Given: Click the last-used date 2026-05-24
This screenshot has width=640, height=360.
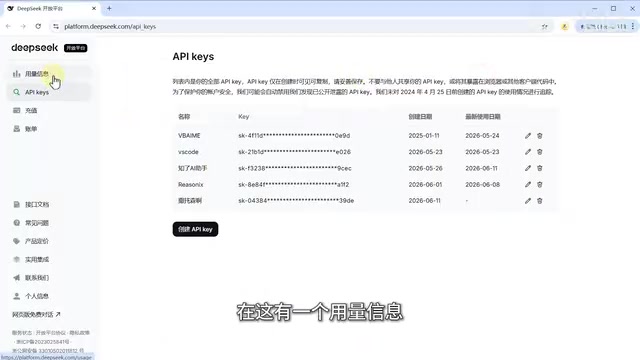Looking at the screenshot, I should click(482, 136).
